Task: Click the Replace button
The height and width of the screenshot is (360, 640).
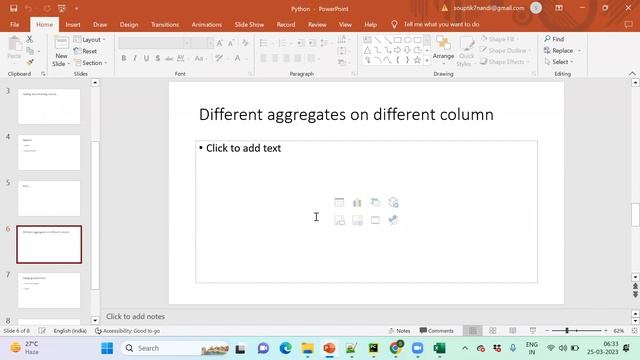Action: (559, 51)
